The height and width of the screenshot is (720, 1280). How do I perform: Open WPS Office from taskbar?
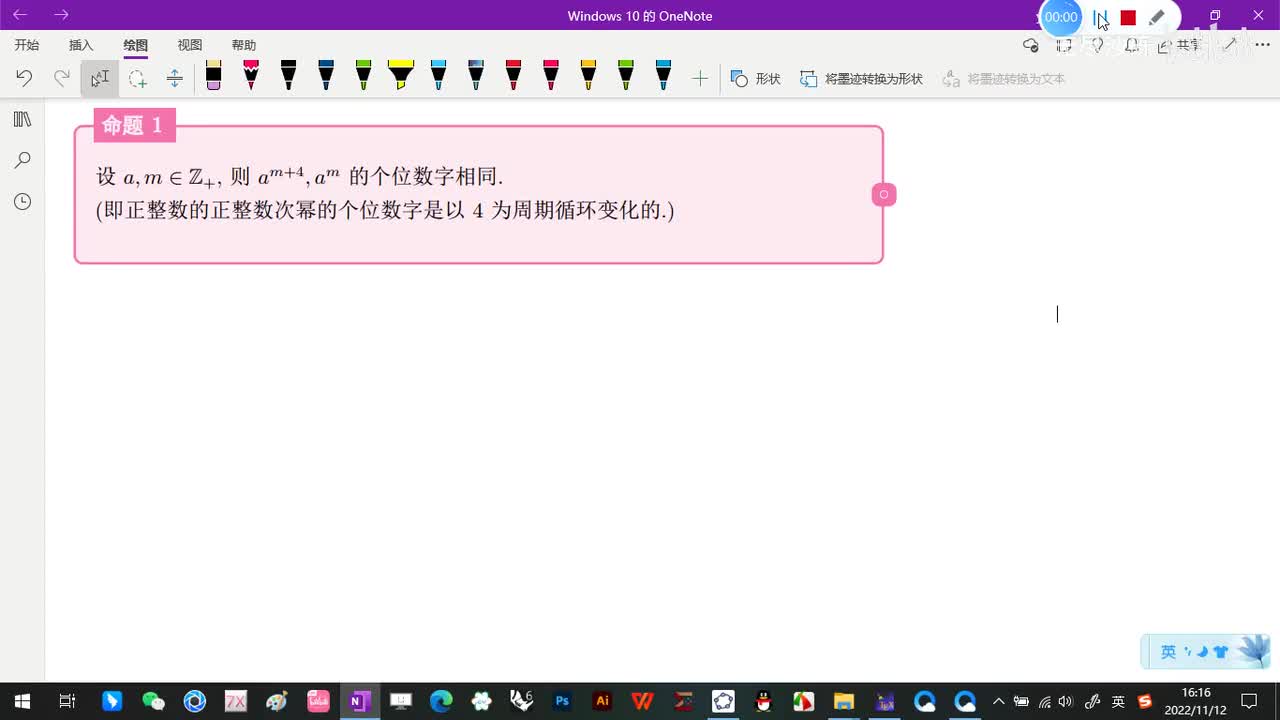643,701
